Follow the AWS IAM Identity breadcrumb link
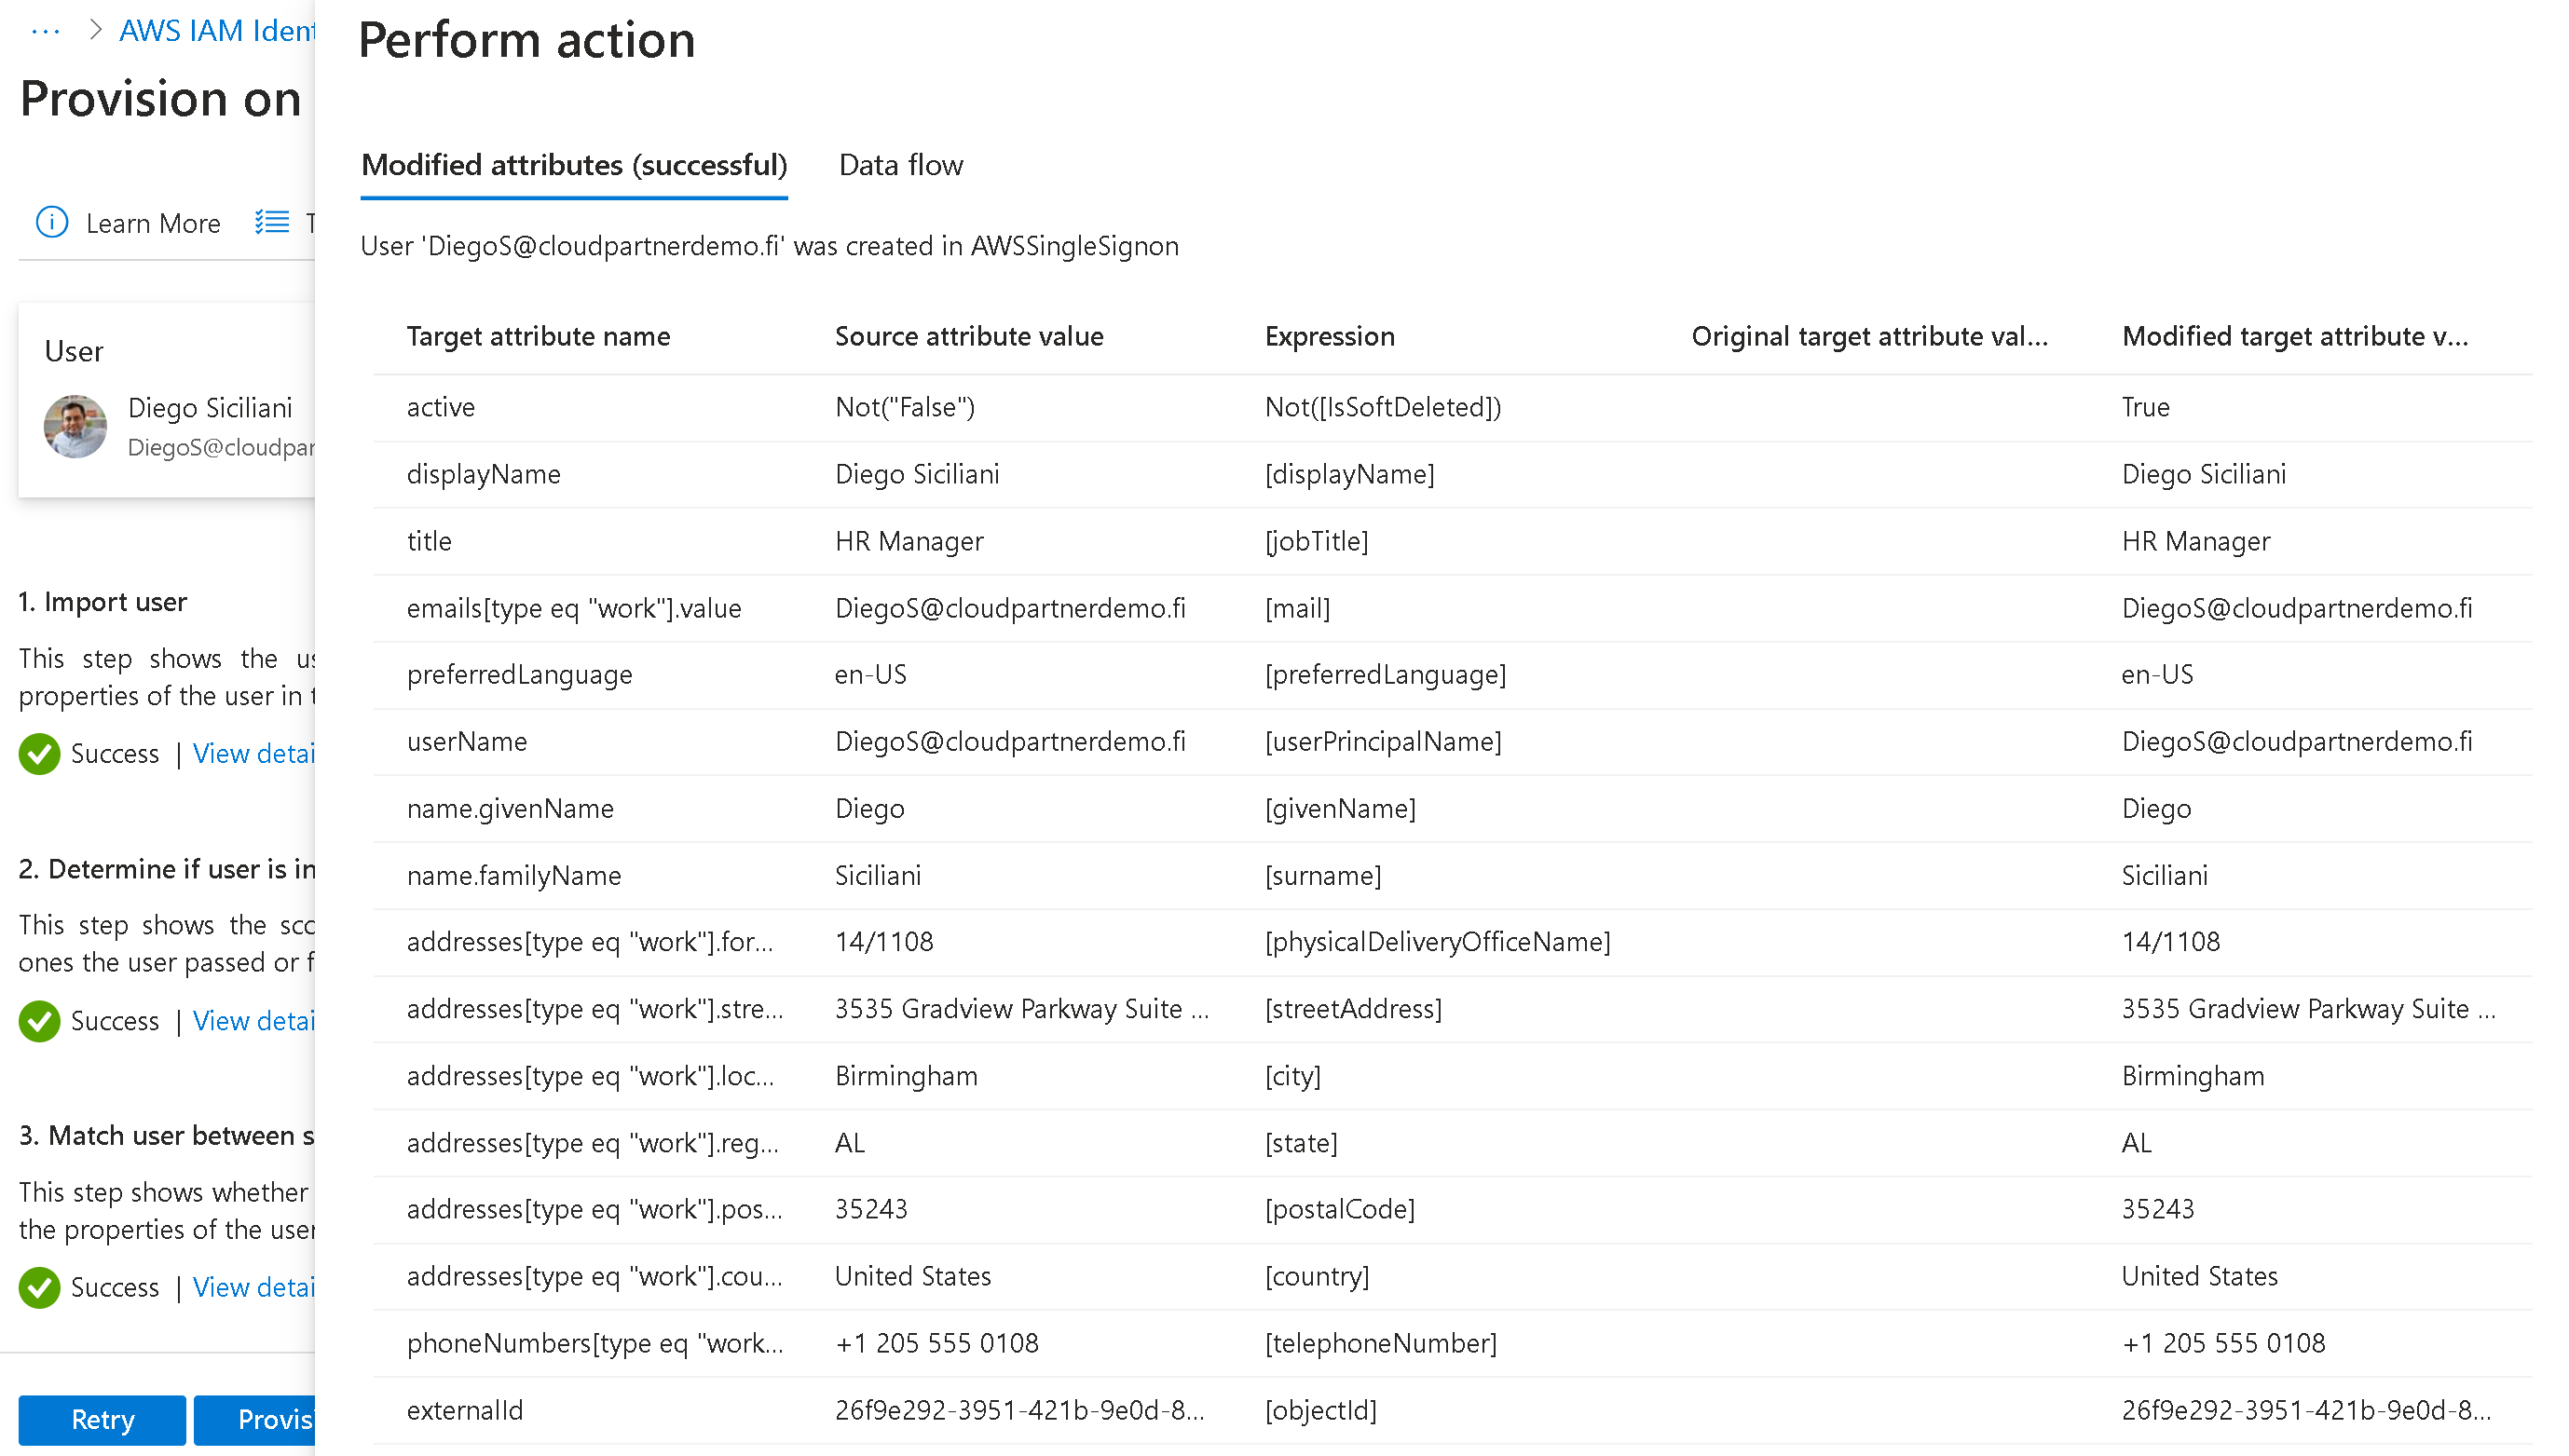 pos(217,31)
